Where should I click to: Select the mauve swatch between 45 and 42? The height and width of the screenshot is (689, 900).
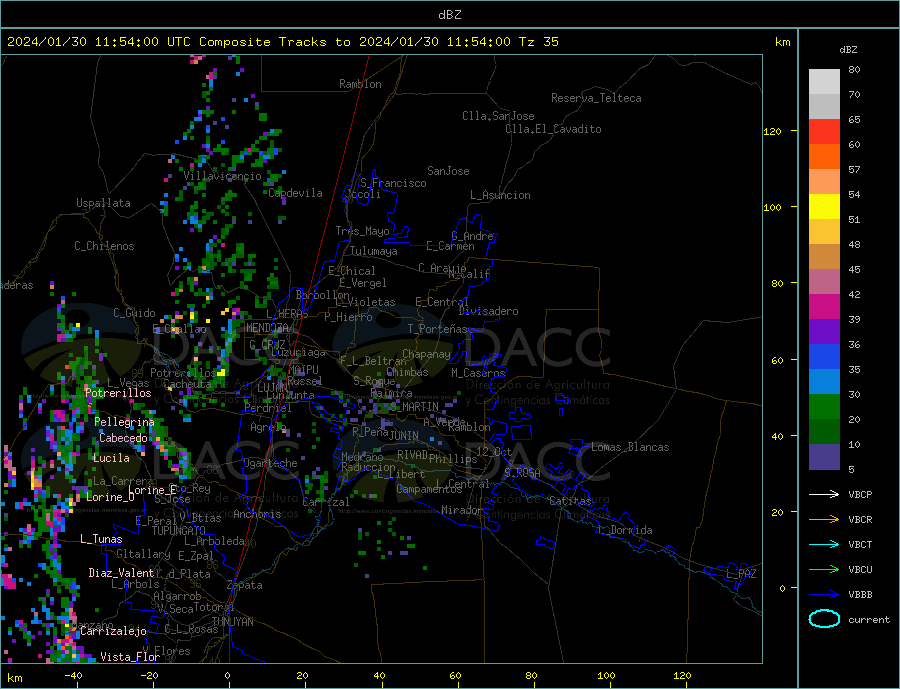tap(824, 281)
